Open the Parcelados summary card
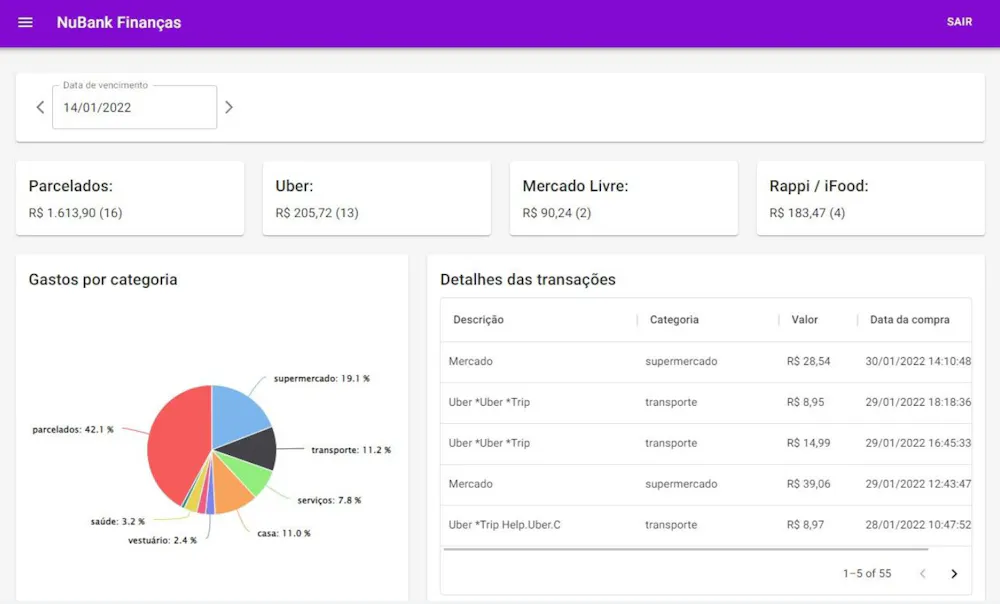 [x=130, y=198]
